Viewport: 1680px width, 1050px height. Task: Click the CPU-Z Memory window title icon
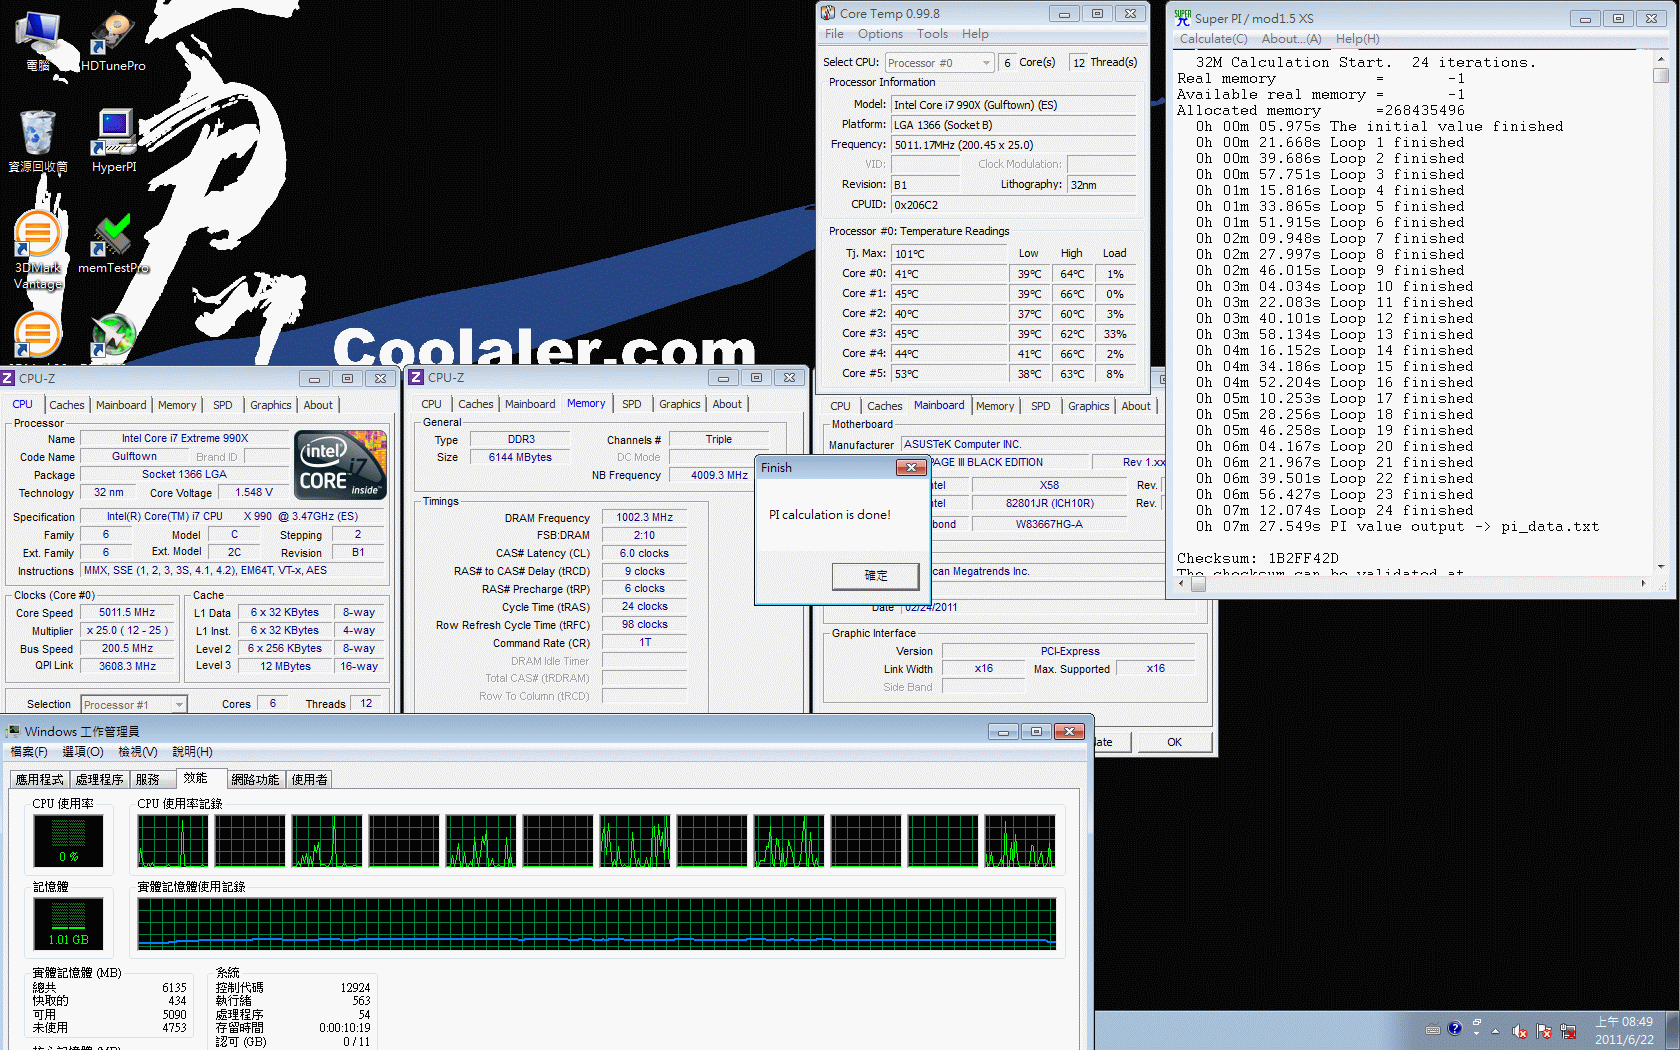[417, 377]
